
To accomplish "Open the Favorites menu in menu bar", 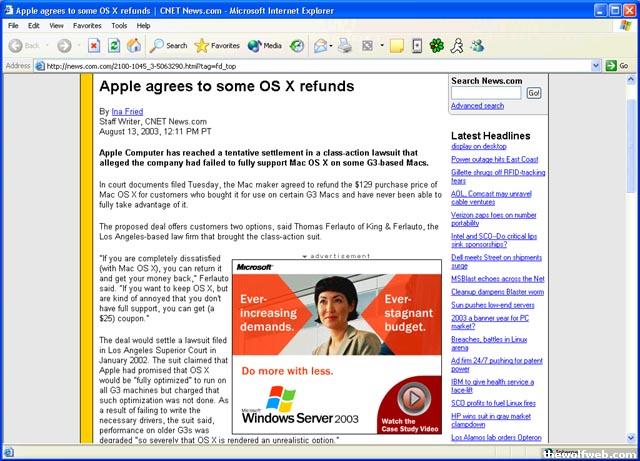I will click(x=87, y=25).
